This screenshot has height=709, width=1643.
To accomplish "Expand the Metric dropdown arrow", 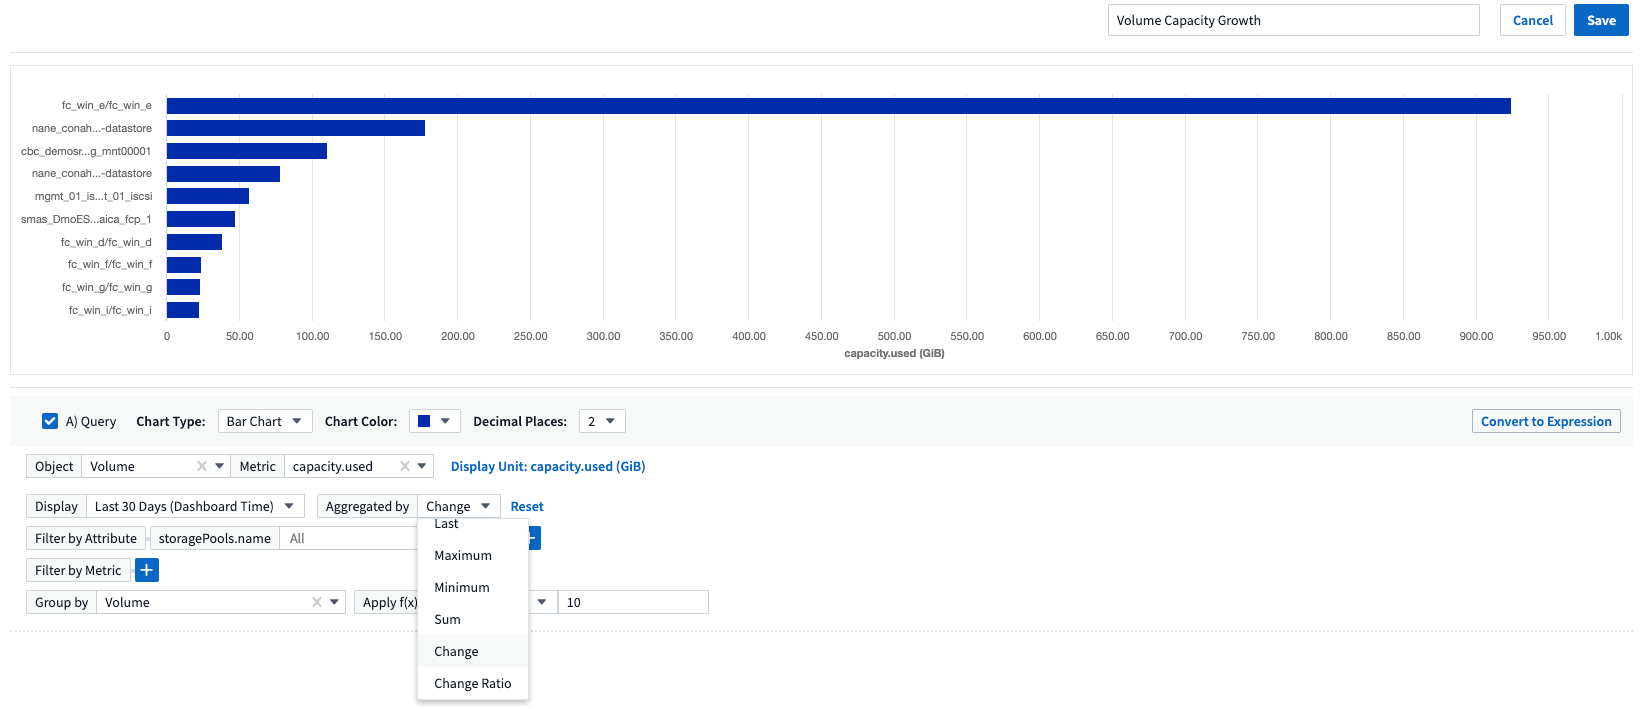I will [x=422, y=466].
